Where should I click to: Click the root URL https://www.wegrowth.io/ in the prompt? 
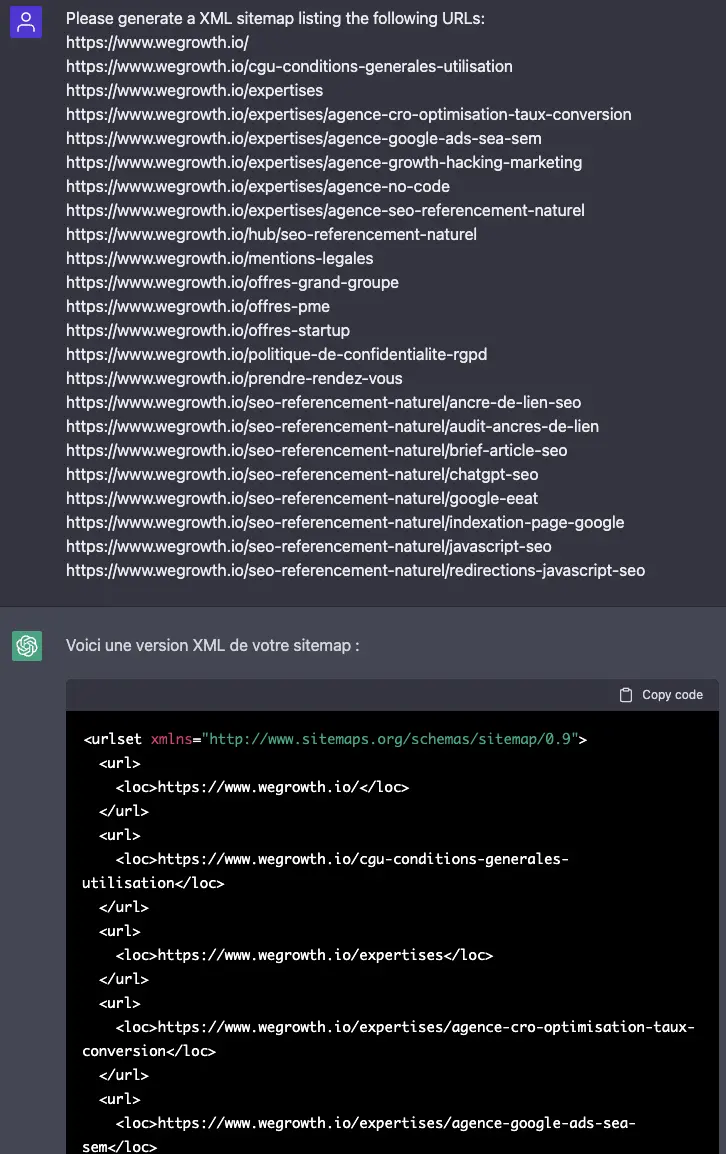tap(158, 43)
